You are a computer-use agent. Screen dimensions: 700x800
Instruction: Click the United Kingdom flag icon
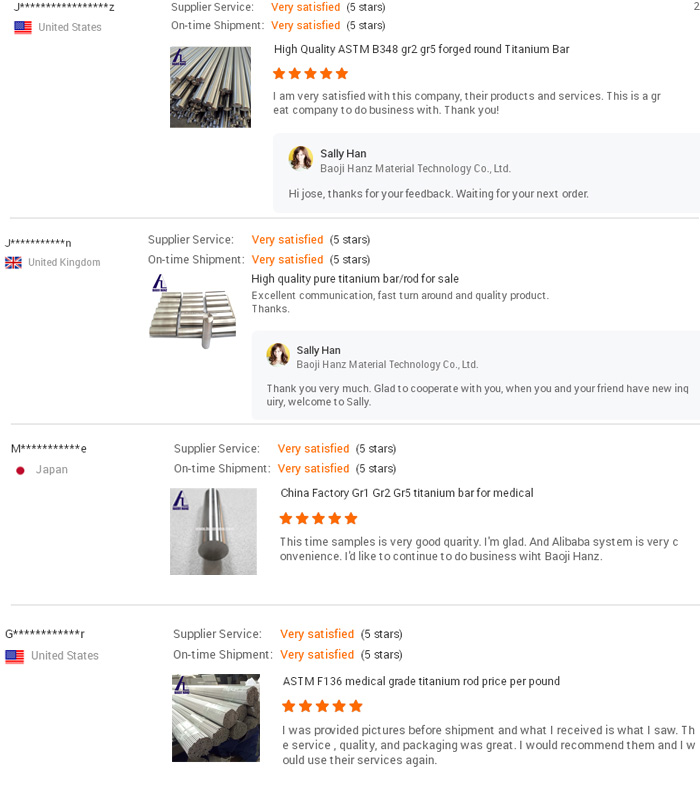[13, 263]
